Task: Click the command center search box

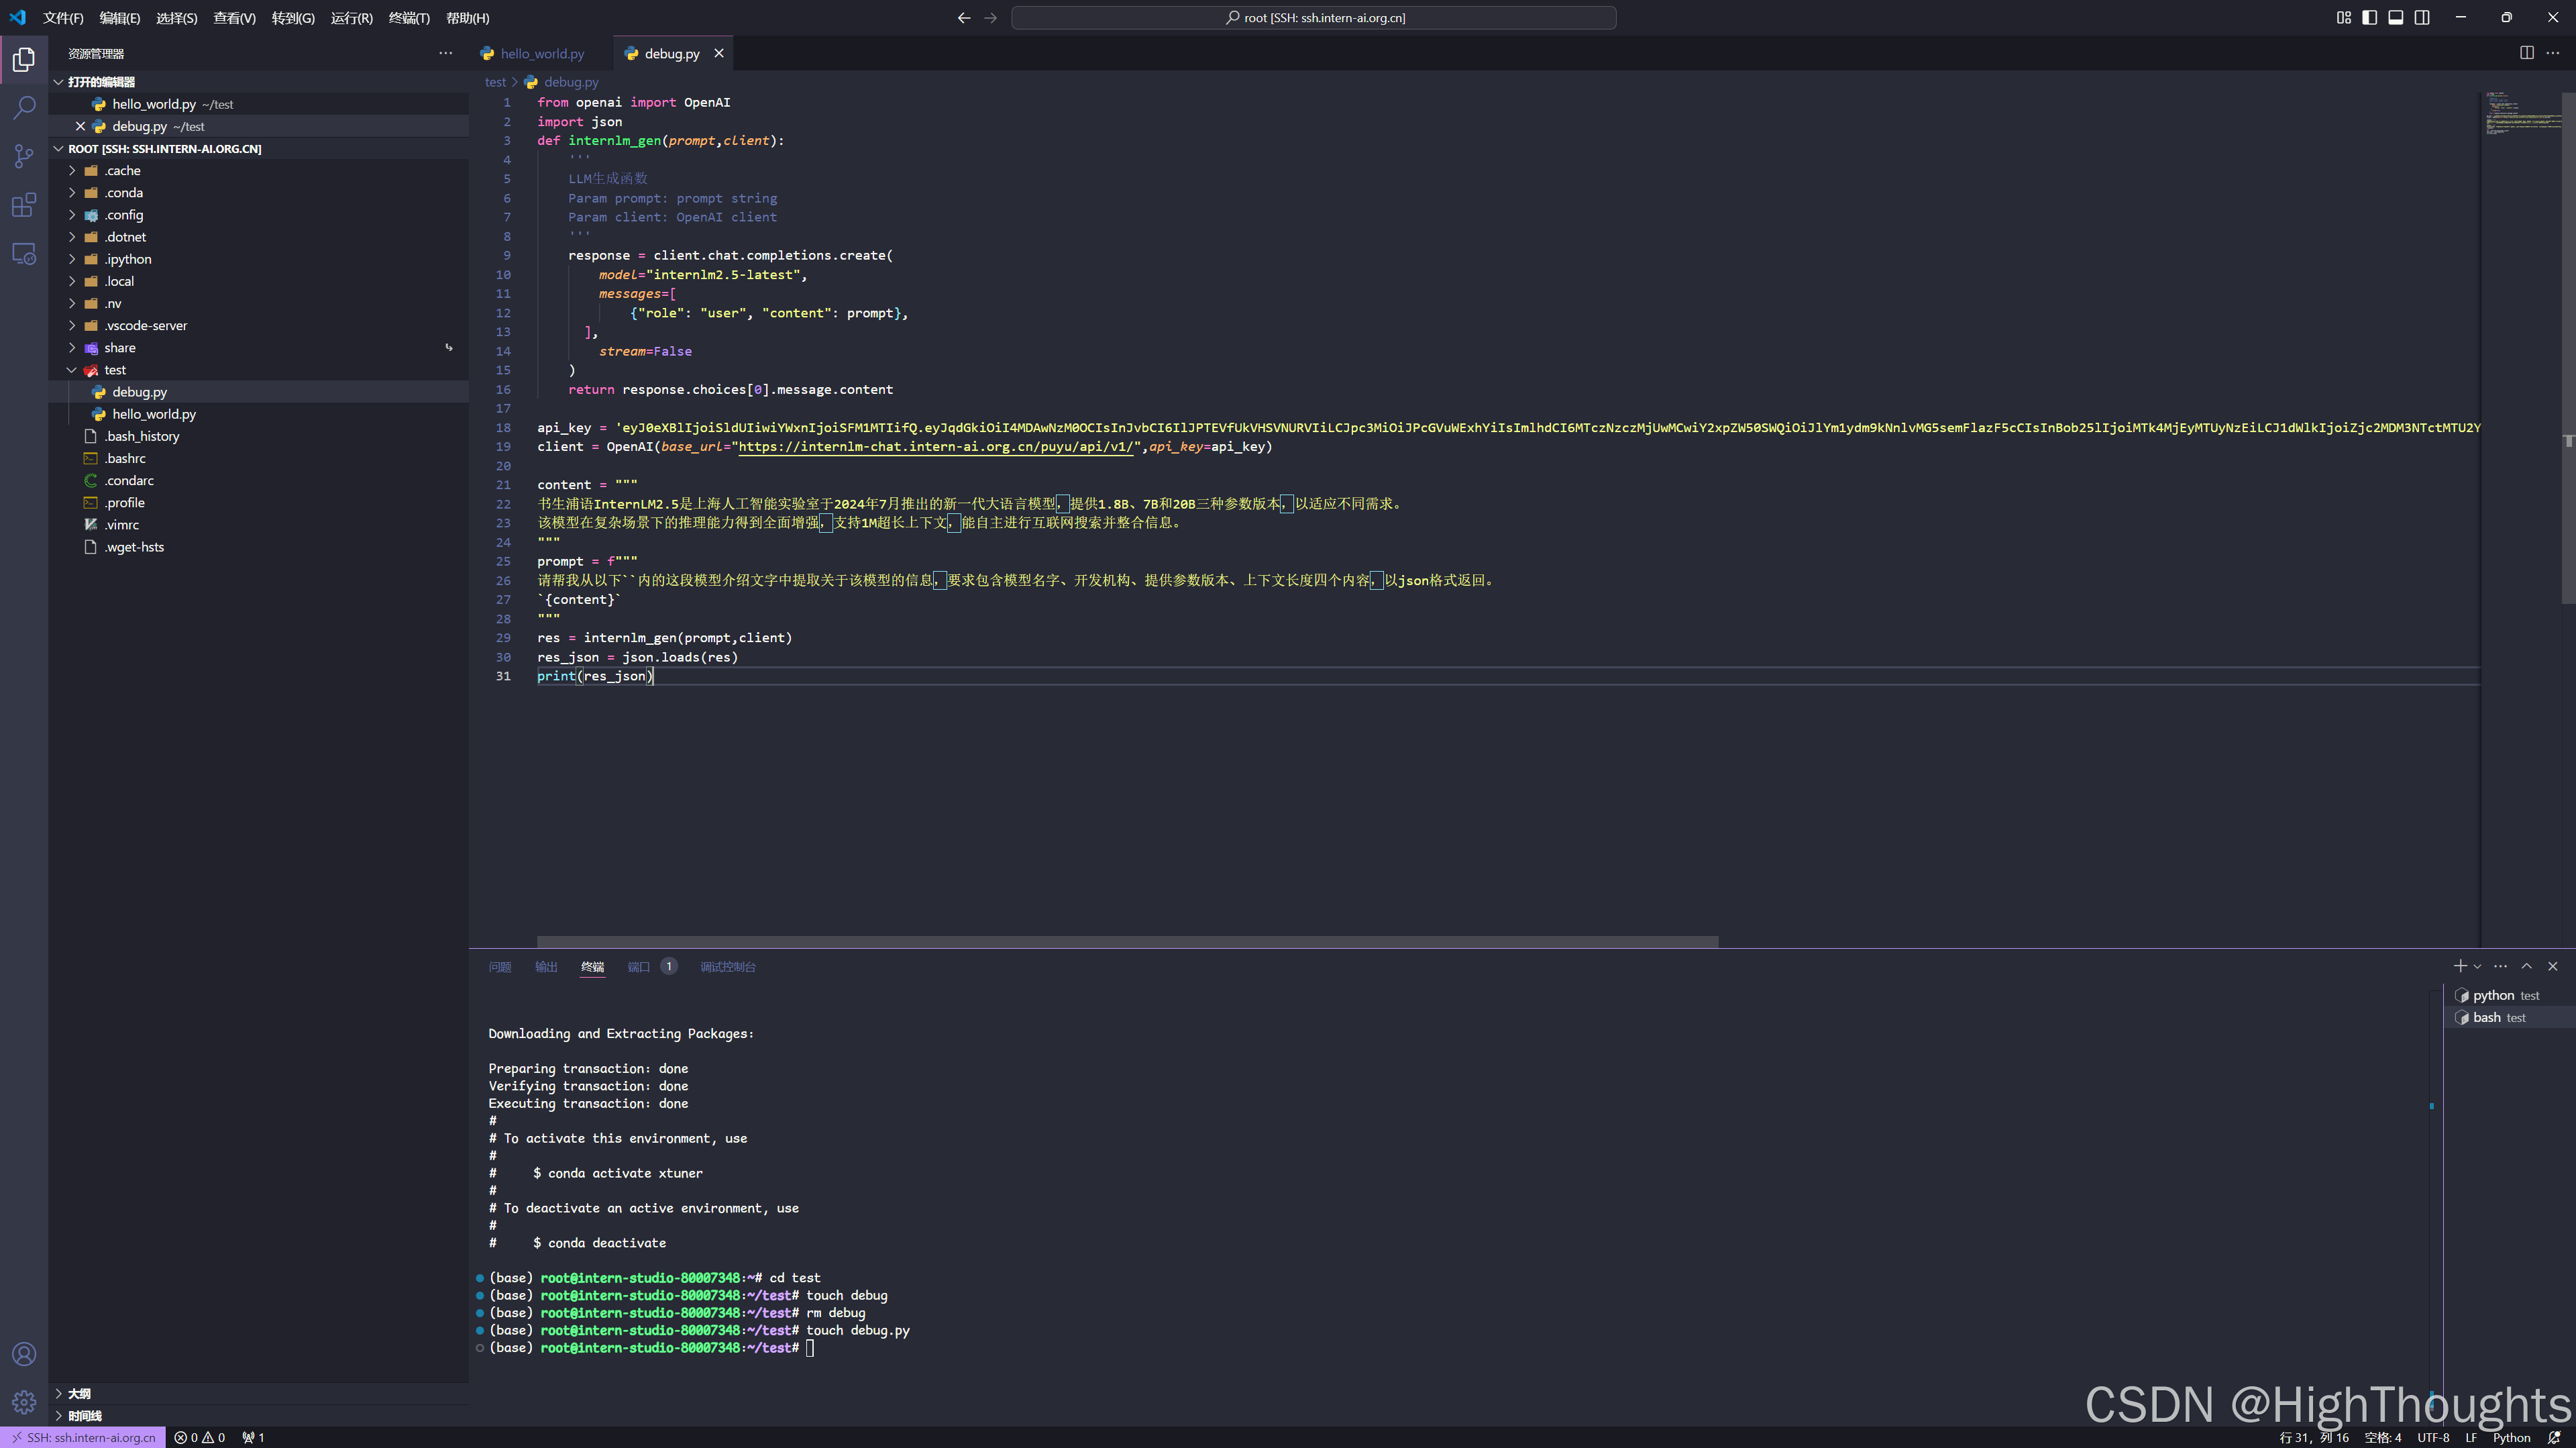Action: click(x=1313, y=18)
